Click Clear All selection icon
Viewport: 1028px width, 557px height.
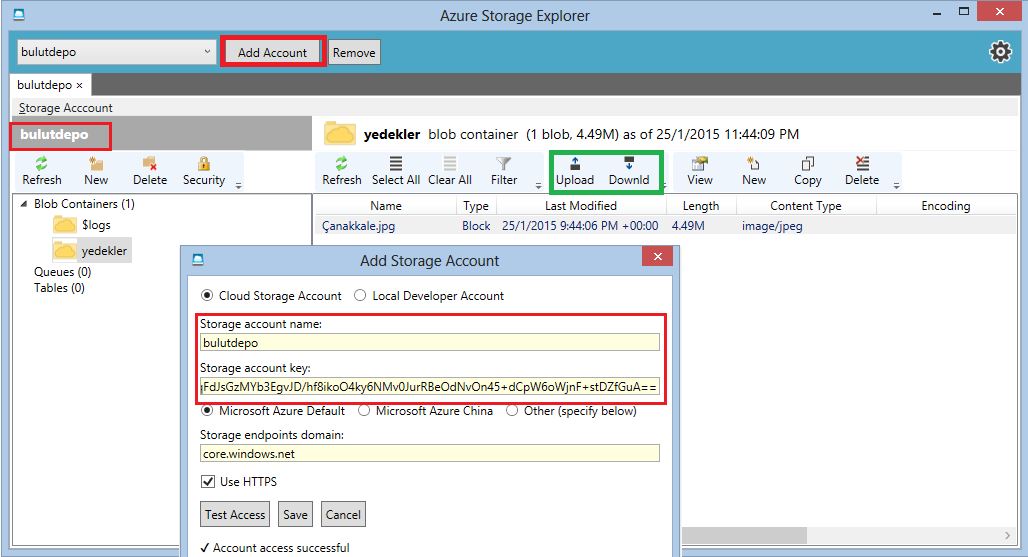[450, 171]
